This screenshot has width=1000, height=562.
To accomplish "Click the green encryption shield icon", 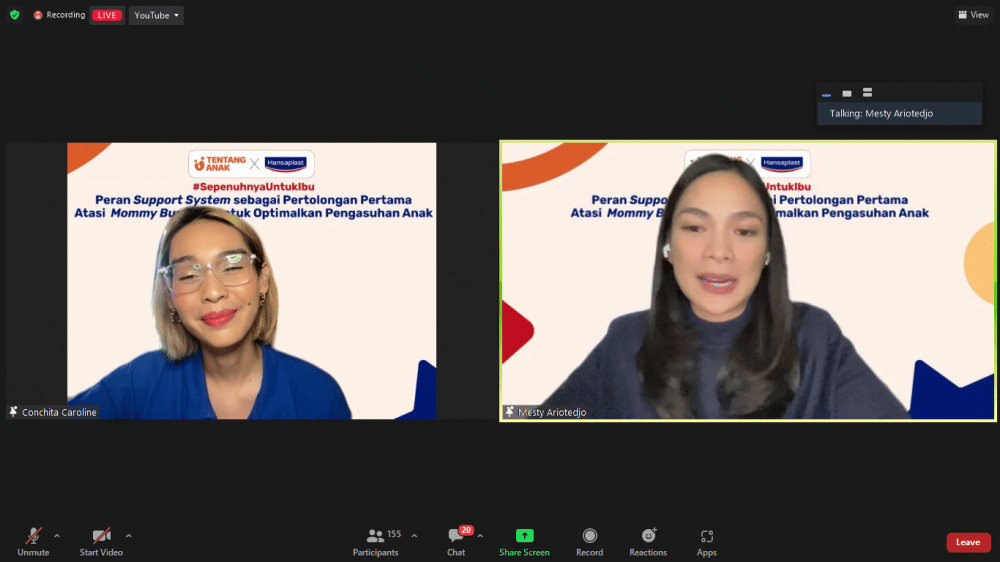I will pyautogui.click(x=15, y=15).
